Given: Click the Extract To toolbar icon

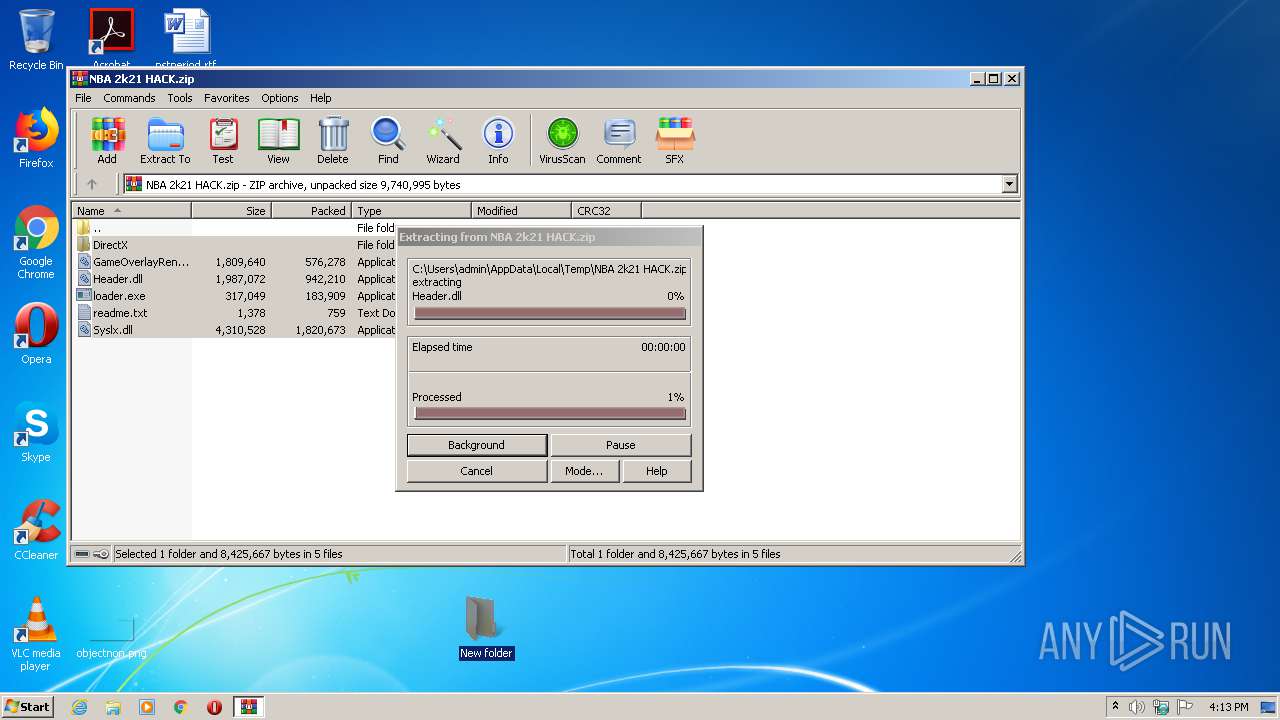Looking at the screenshot, I should click(x=165, y=140).
